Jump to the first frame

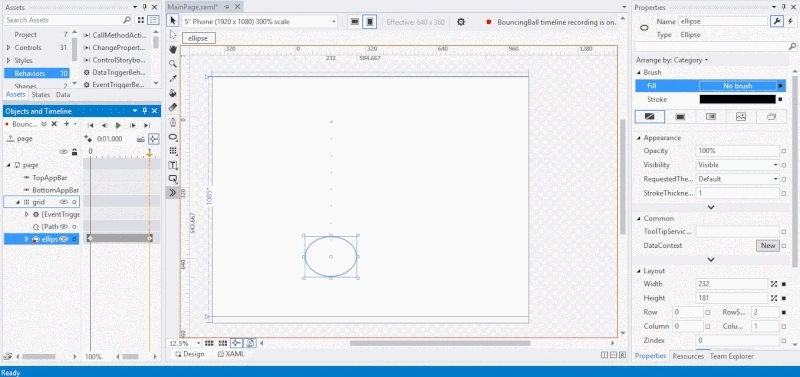90,125
